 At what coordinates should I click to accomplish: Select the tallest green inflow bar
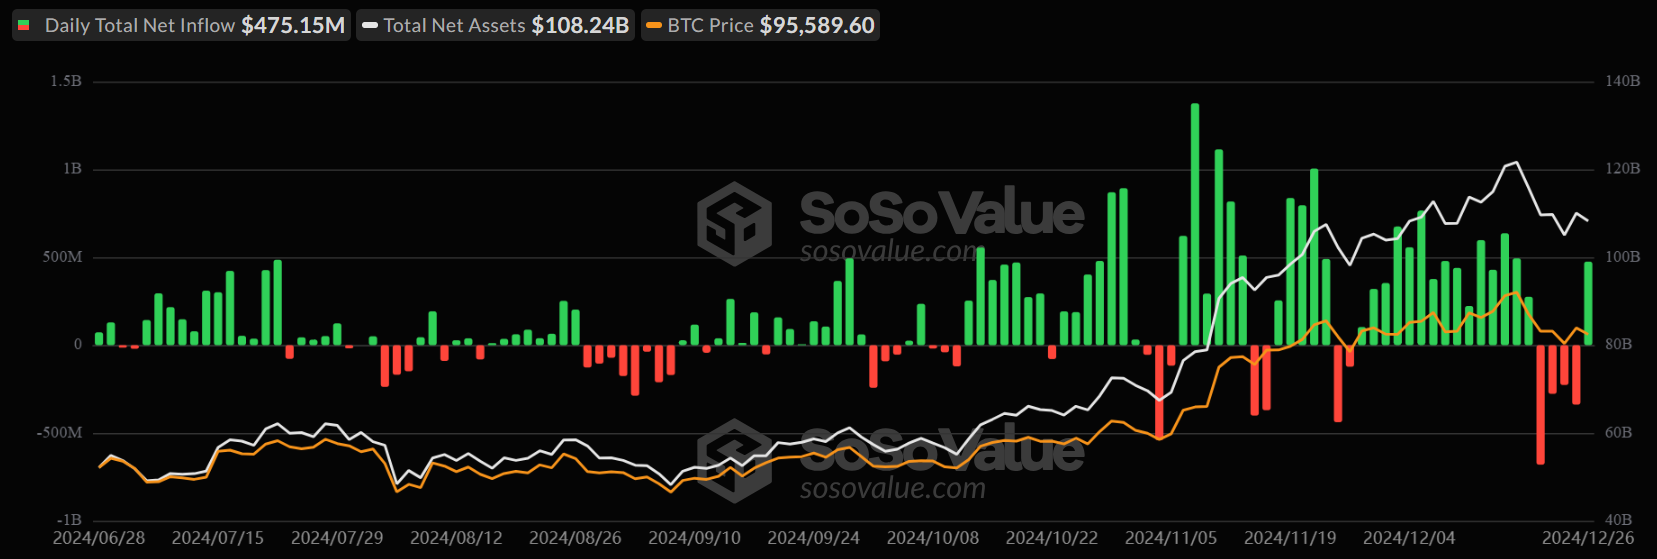click(1195, 225)
